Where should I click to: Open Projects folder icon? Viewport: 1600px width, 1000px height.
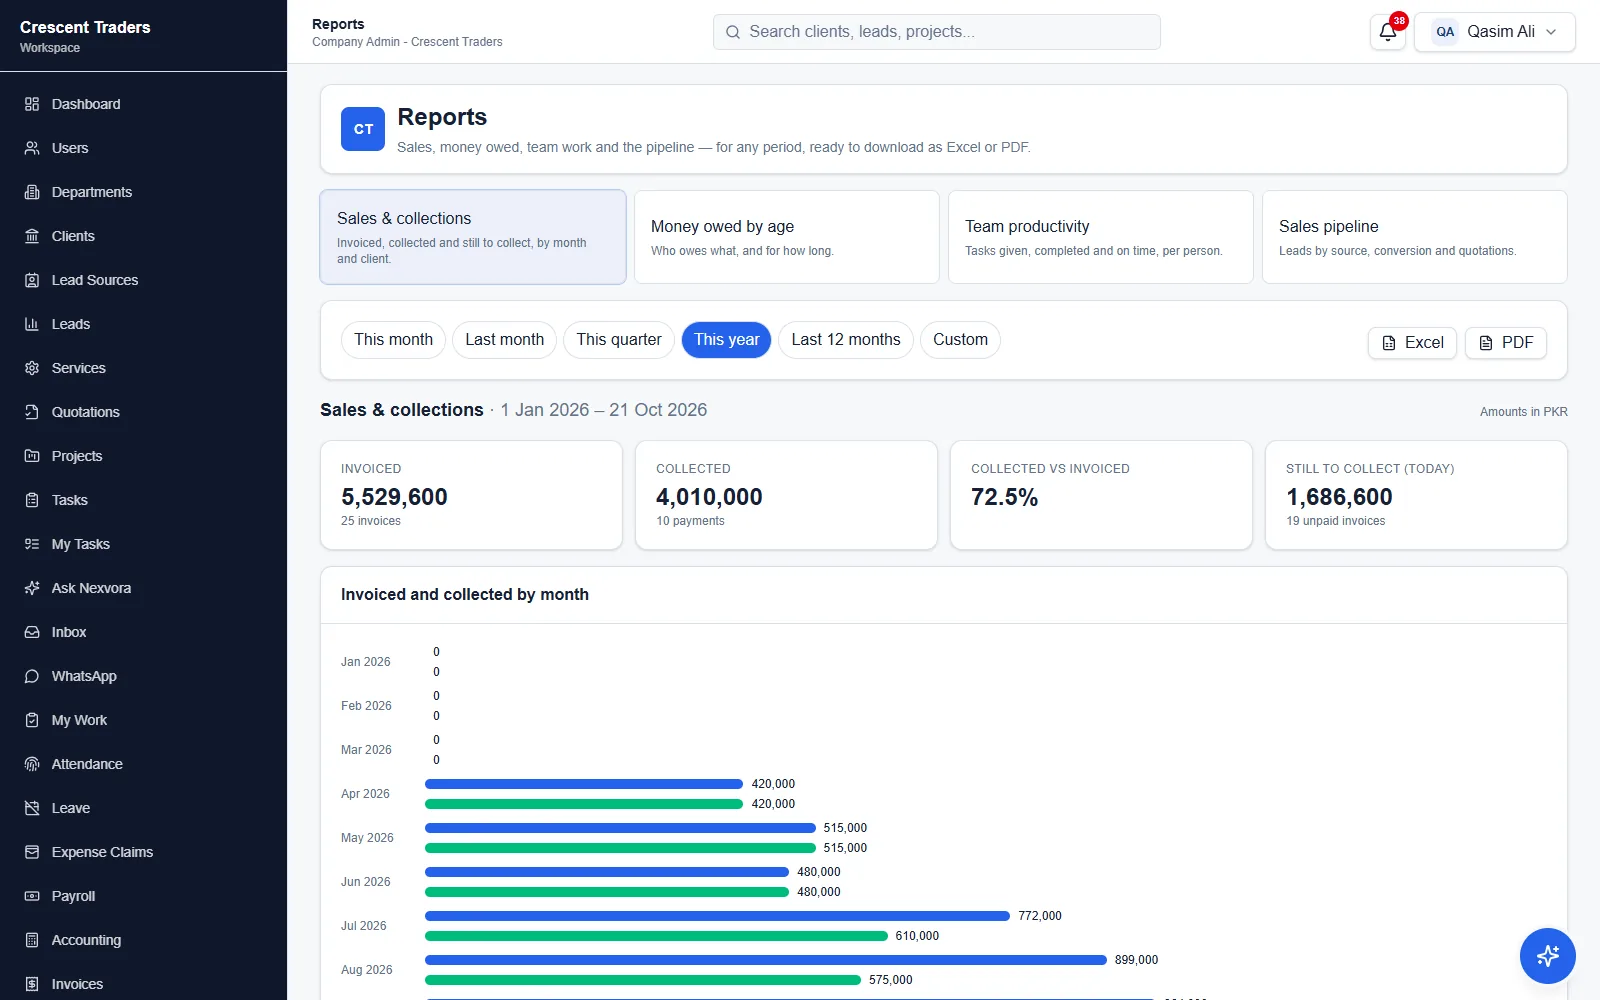point(32,456)
